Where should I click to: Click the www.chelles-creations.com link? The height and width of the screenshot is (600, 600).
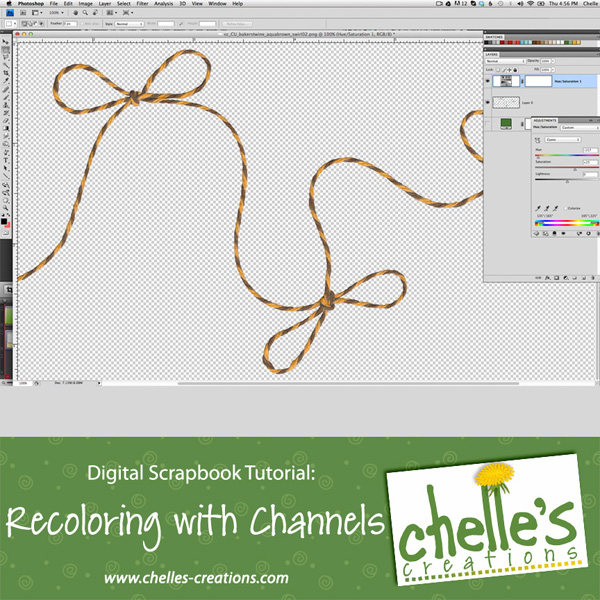pos(196,578)
